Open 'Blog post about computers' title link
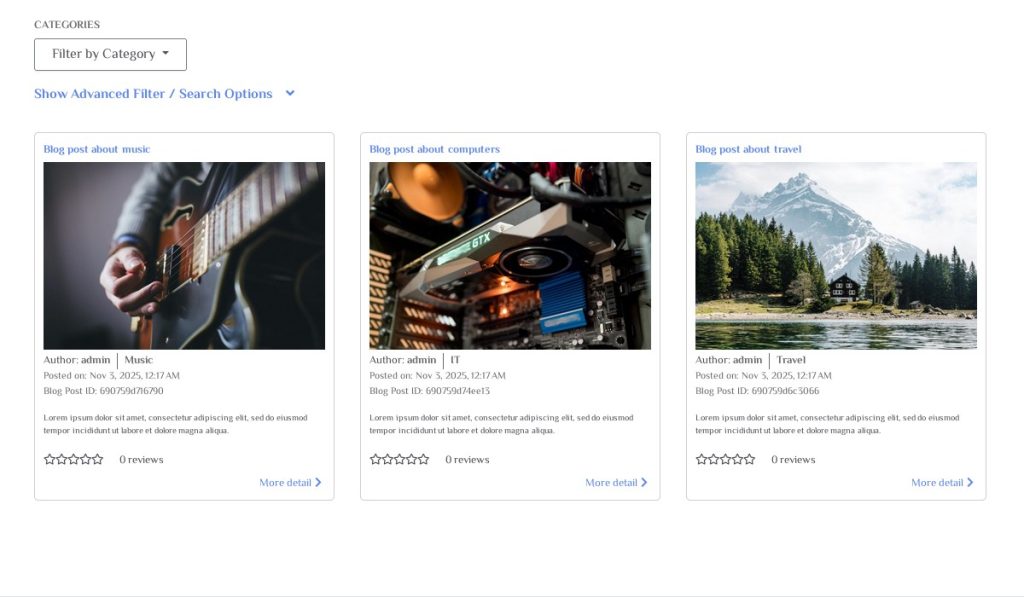 pos(434,149)
